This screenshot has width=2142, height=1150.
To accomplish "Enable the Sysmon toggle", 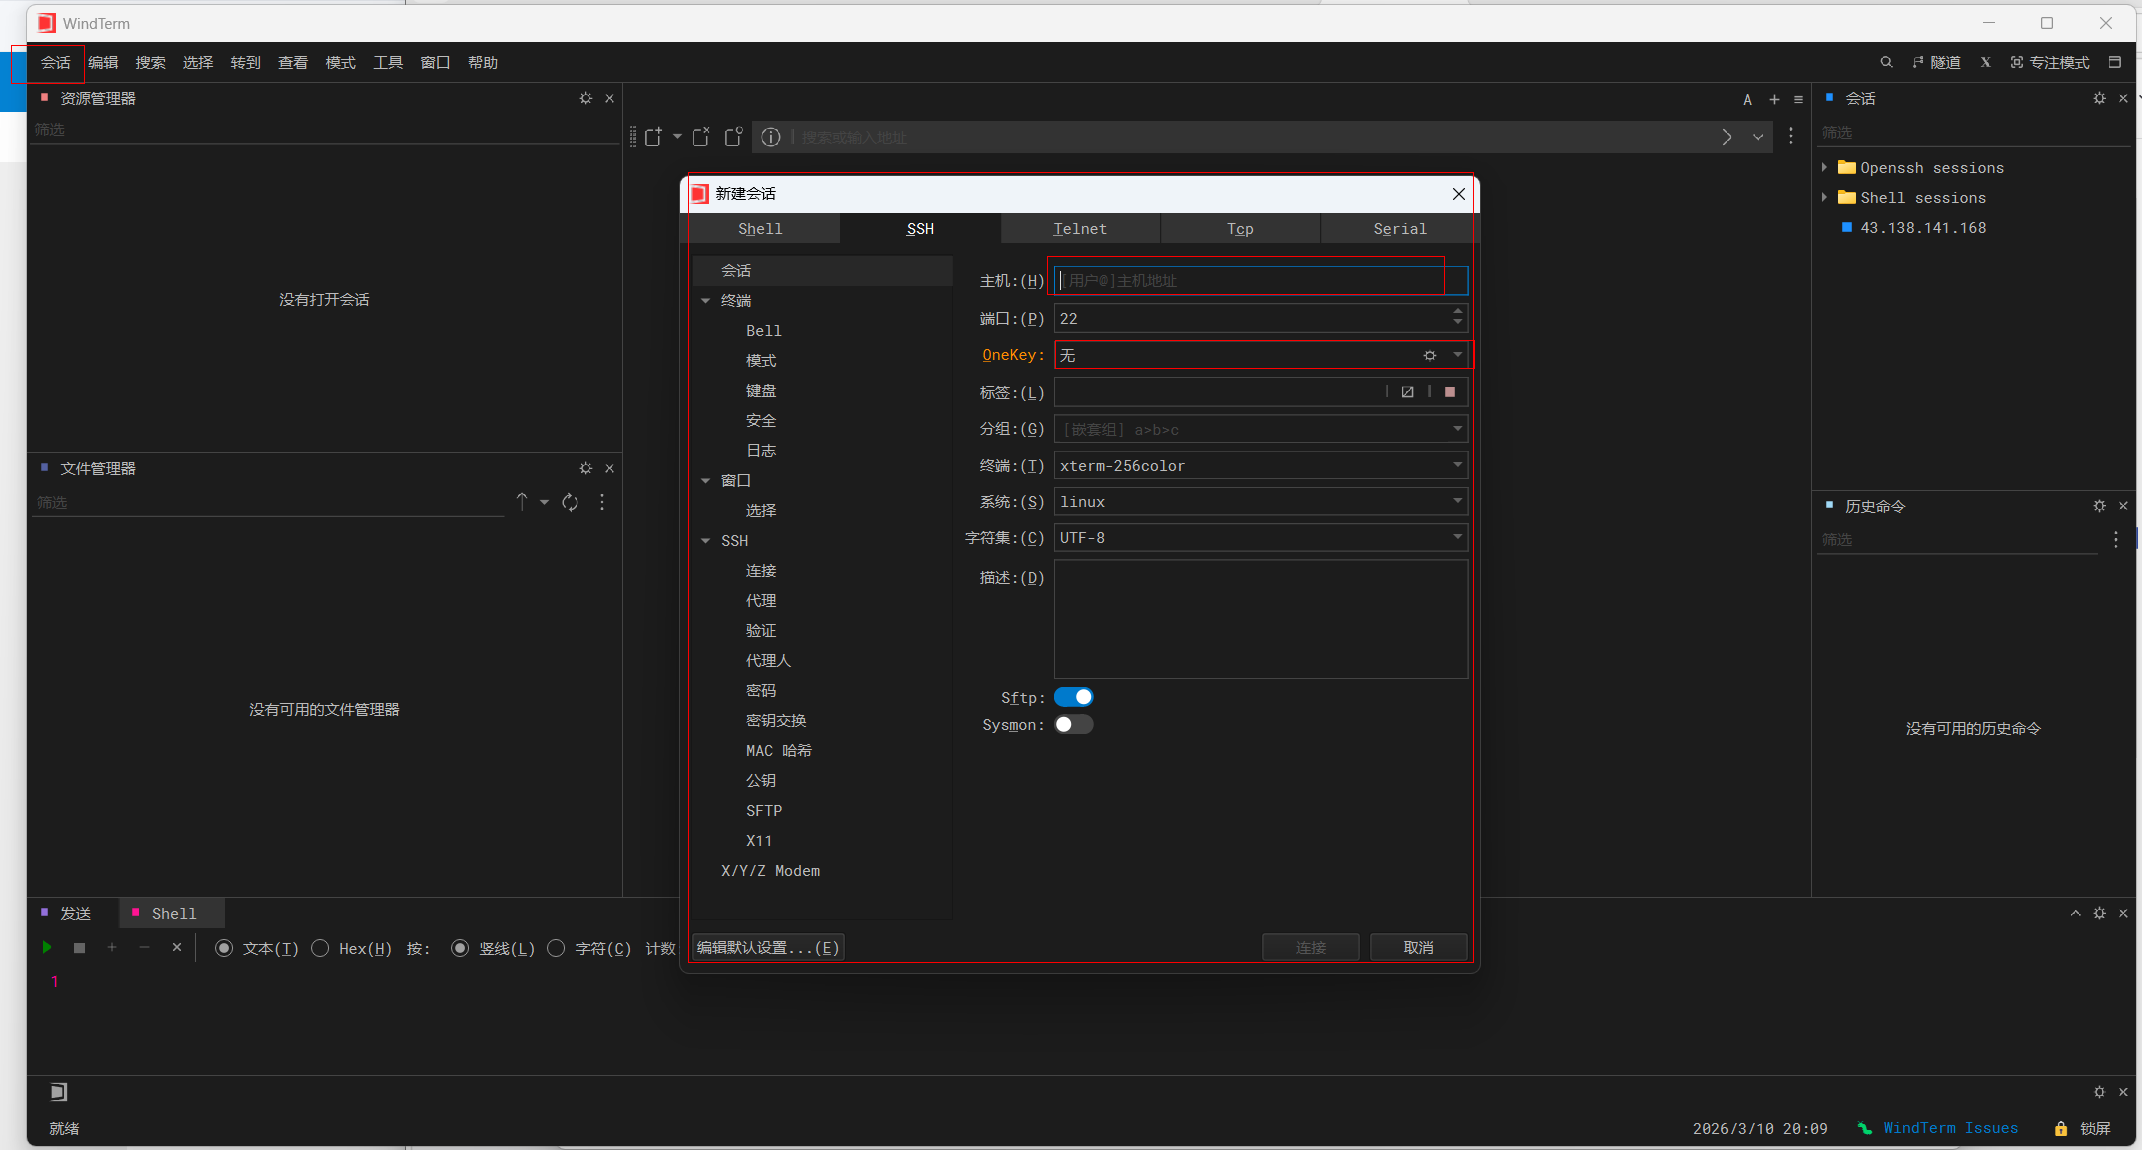I will pyautogui.click(x=1074, y=724).
